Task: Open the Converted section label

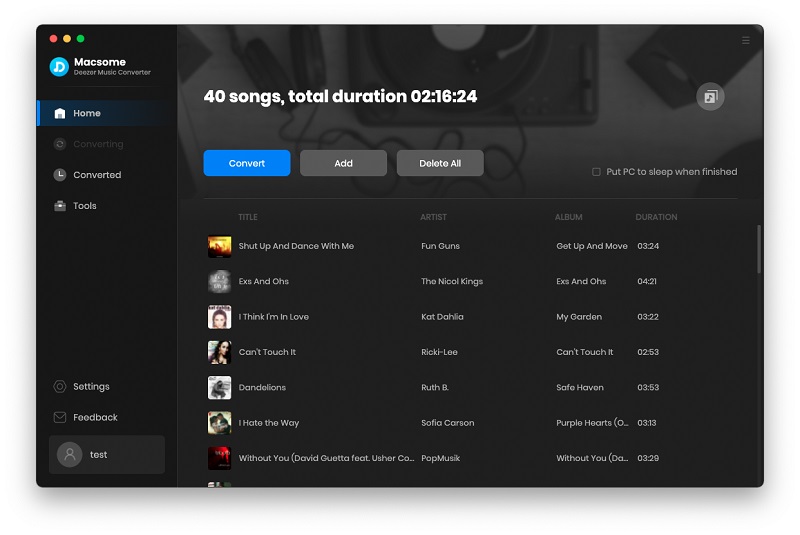Action: coord(97,175)
